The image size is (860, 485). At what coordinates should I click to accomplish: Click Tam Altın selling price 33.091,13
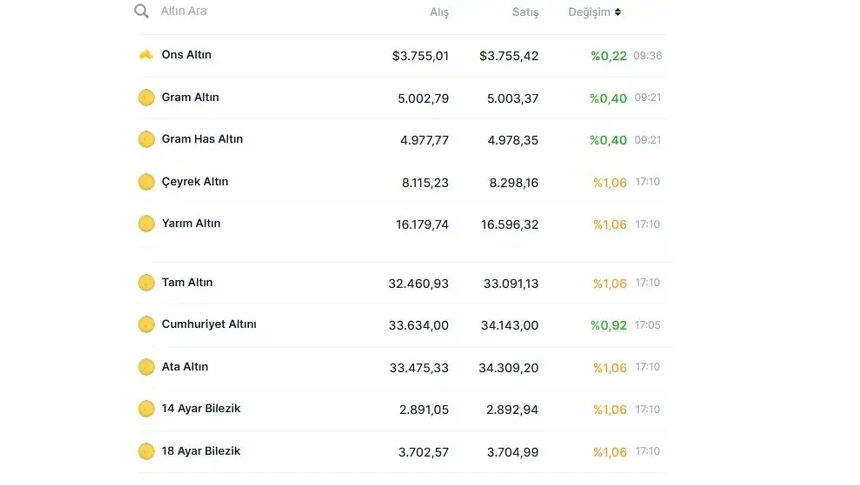click(510, 284)
